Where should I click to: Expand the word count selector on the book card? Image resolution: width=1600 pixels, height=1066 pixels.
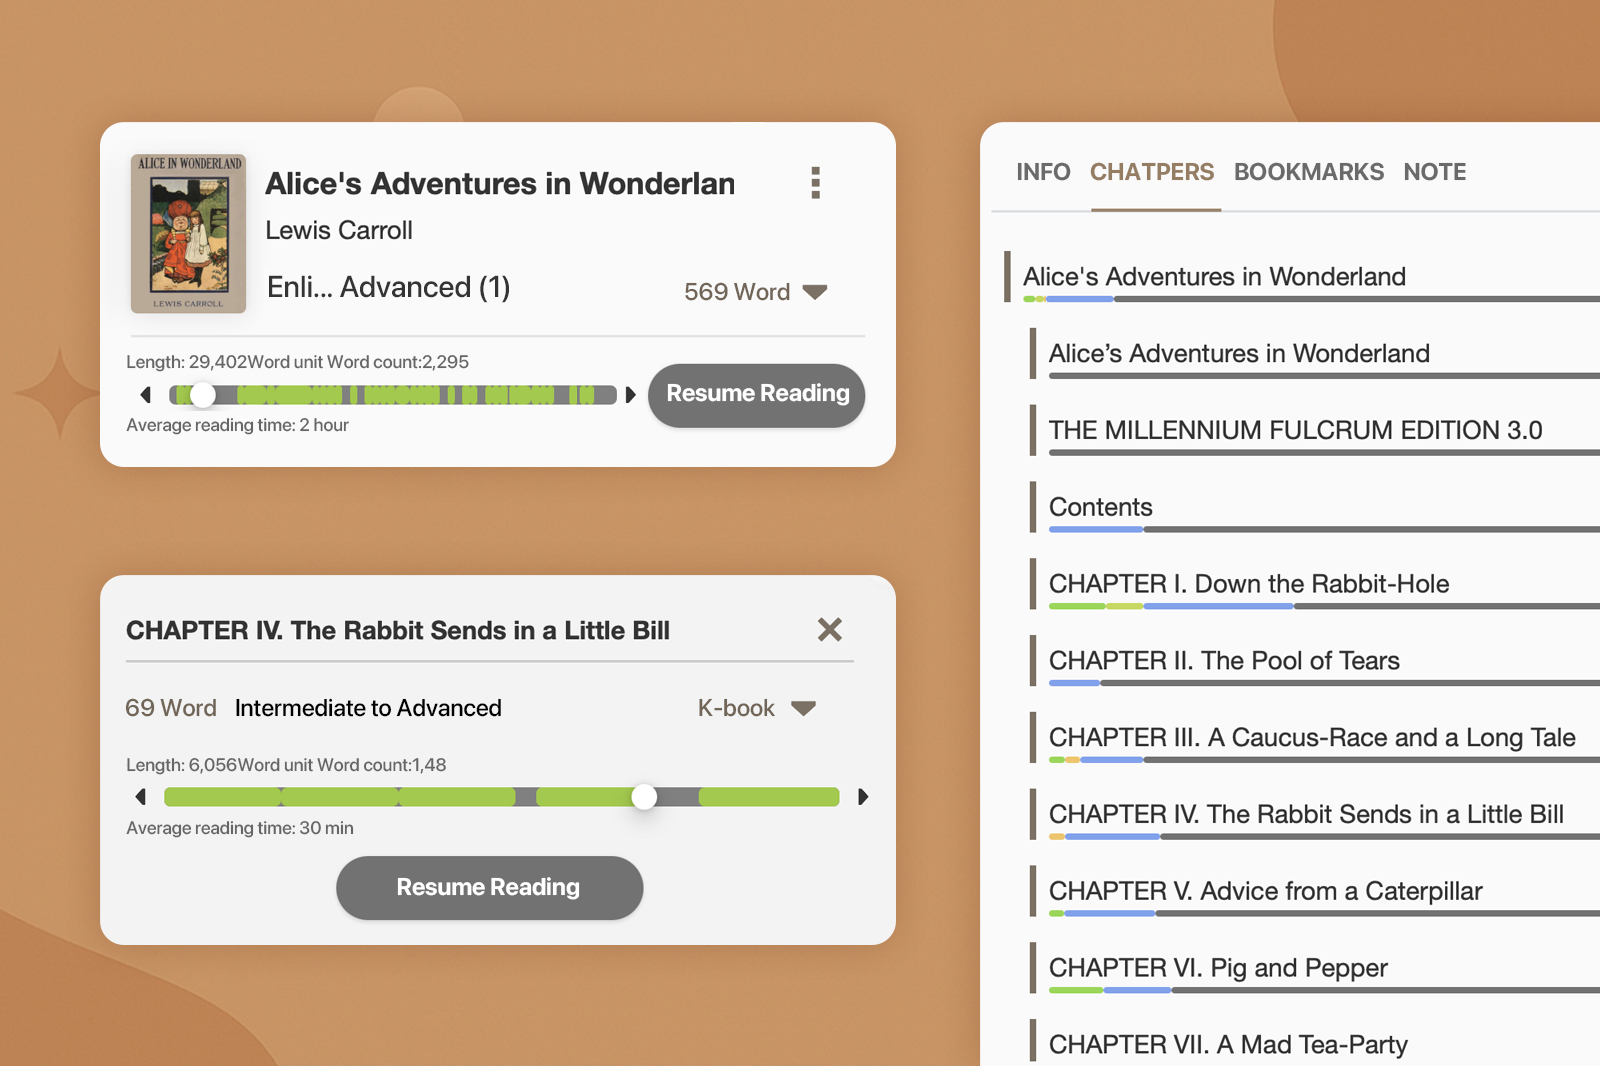[757, 292]
